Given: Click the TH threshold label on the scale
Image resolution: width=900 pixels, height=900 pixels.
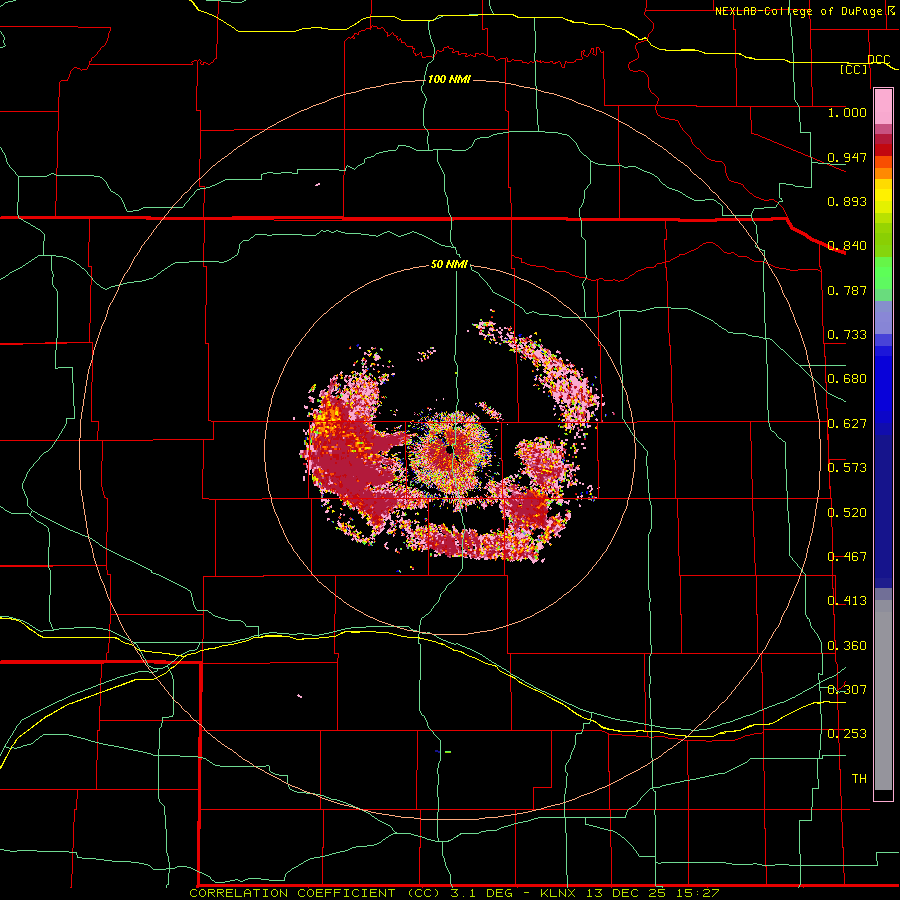Looking at the screenshot, I should pyautogui.click(x=859, y=779).
